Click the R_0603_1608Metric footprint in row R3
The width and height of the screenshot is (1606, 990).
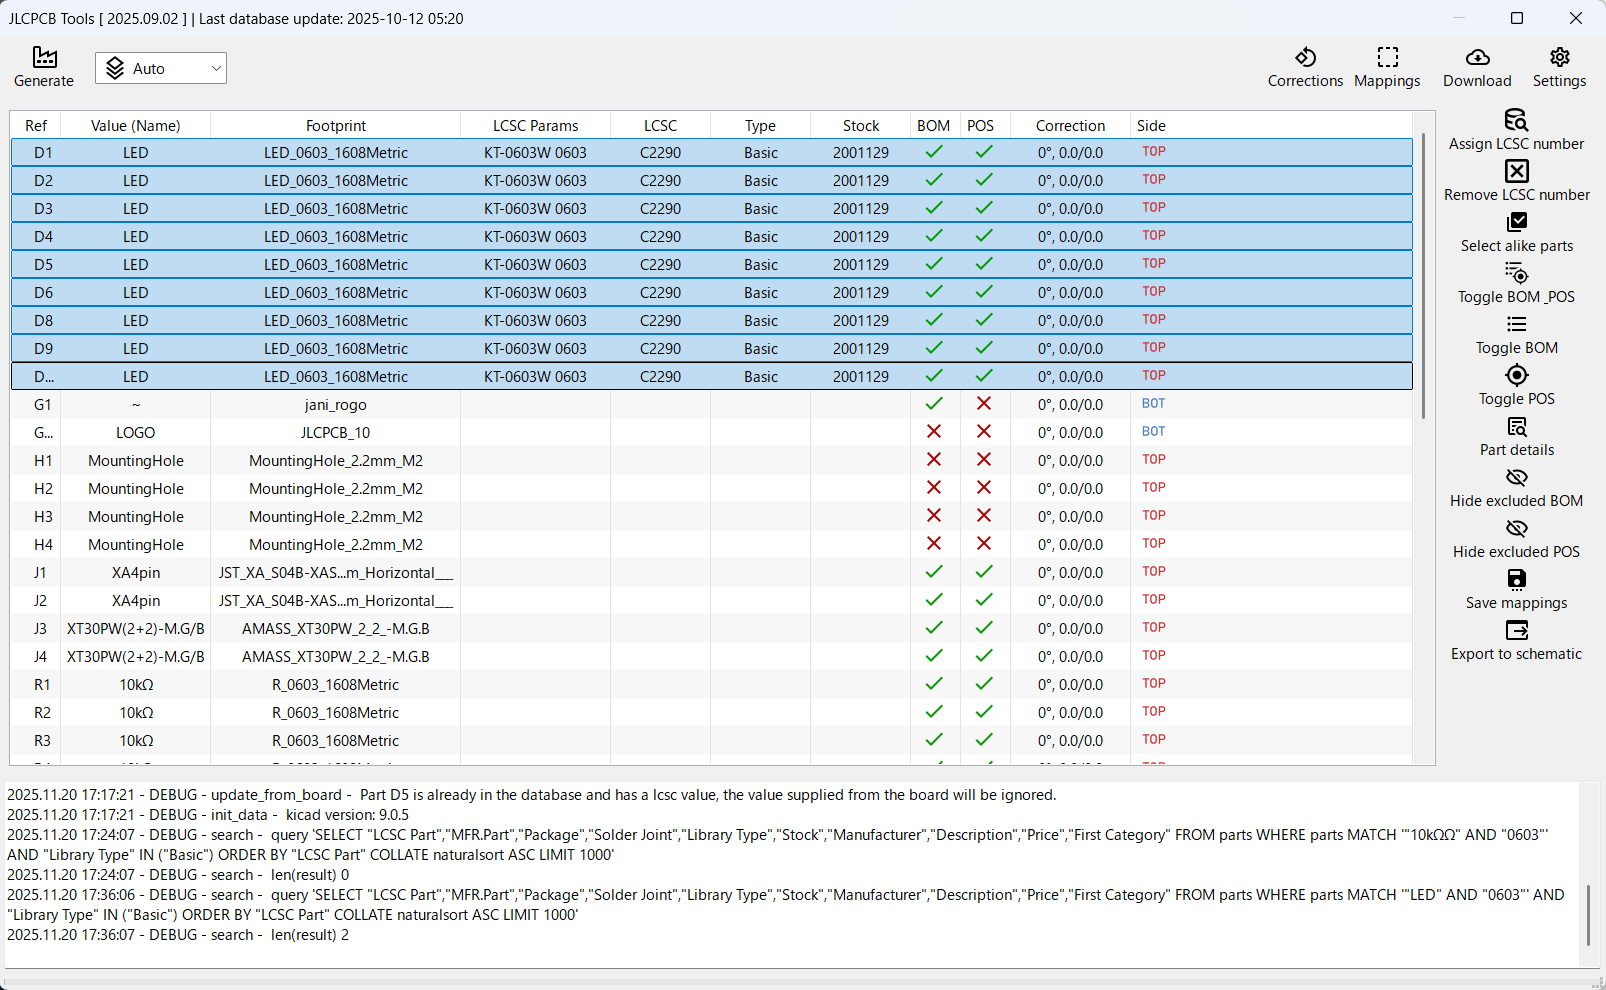[x=336, y=740]
